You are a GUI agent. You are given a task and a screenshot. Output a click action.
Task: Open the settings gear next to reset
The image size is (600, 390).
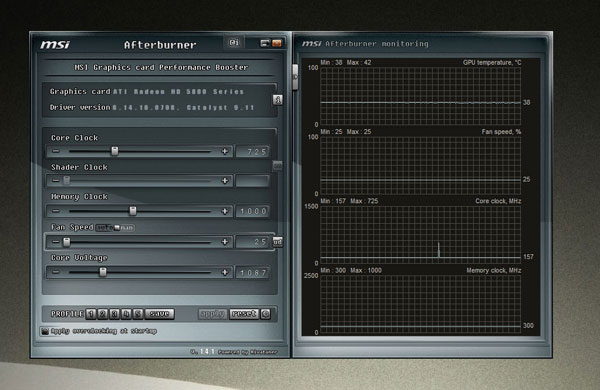pyautogui.click(x=265, y=314)
